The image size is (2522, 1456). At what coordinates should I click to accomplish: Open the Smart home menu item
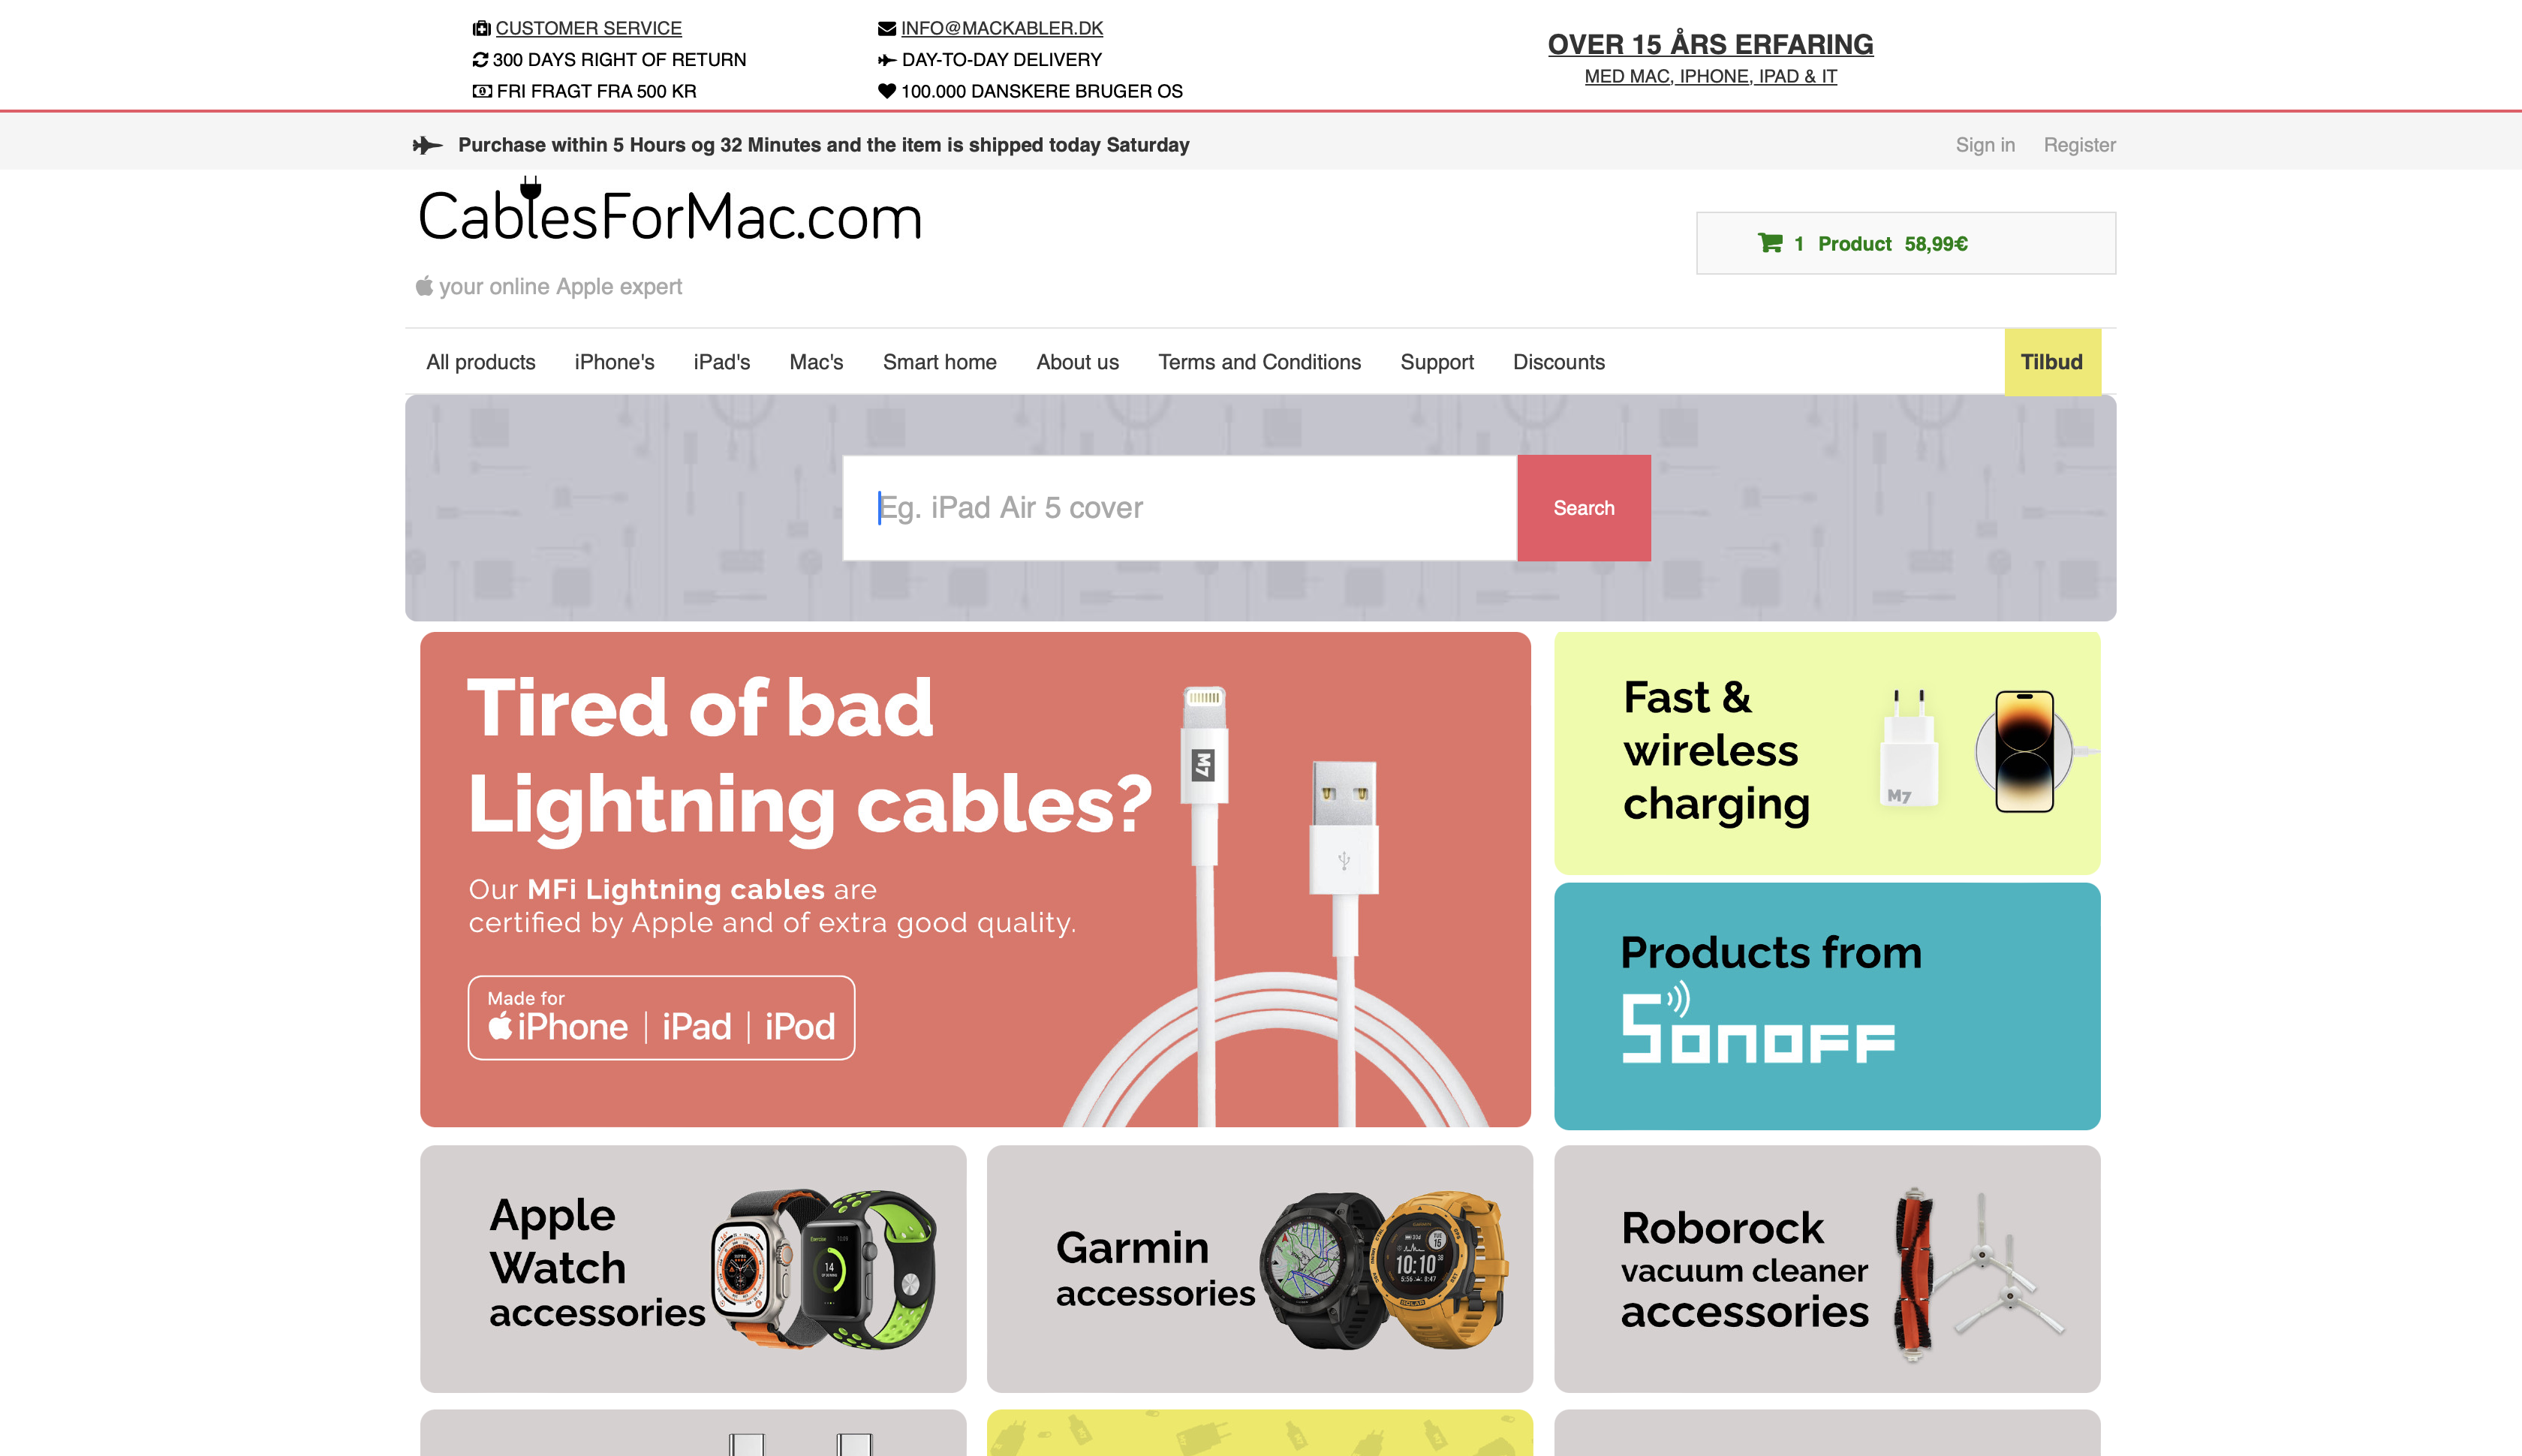pos(939,362)
